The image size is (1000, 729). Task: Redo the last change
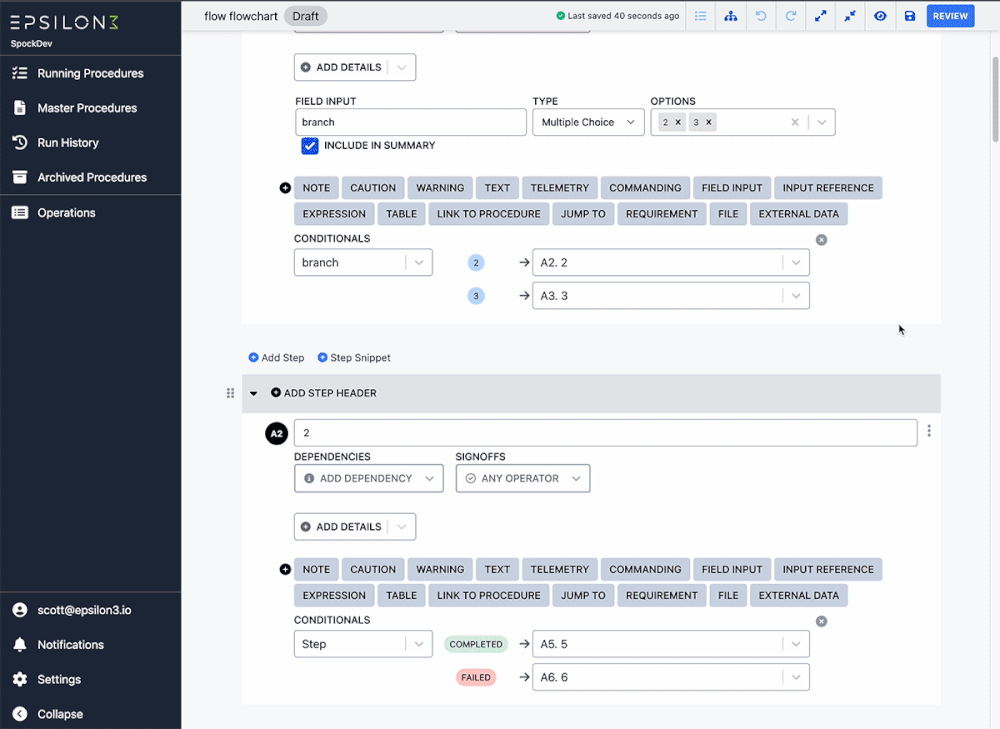coord(790,15)
